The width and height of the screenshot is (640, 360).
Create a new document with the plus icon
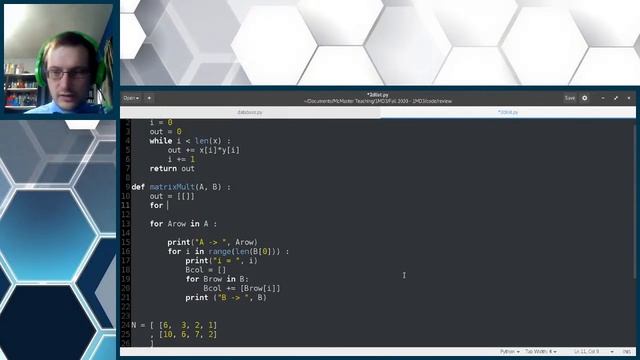pos(149,98)
